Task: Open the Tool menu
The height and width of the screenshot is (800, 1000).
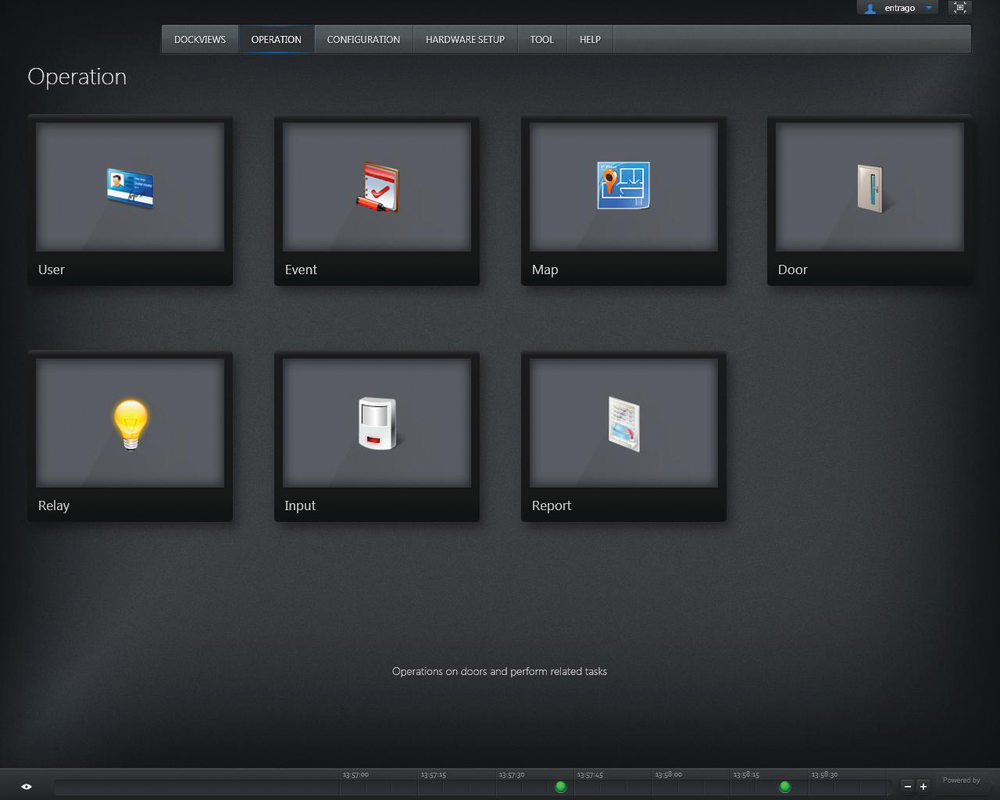Action: coord(542,40)
